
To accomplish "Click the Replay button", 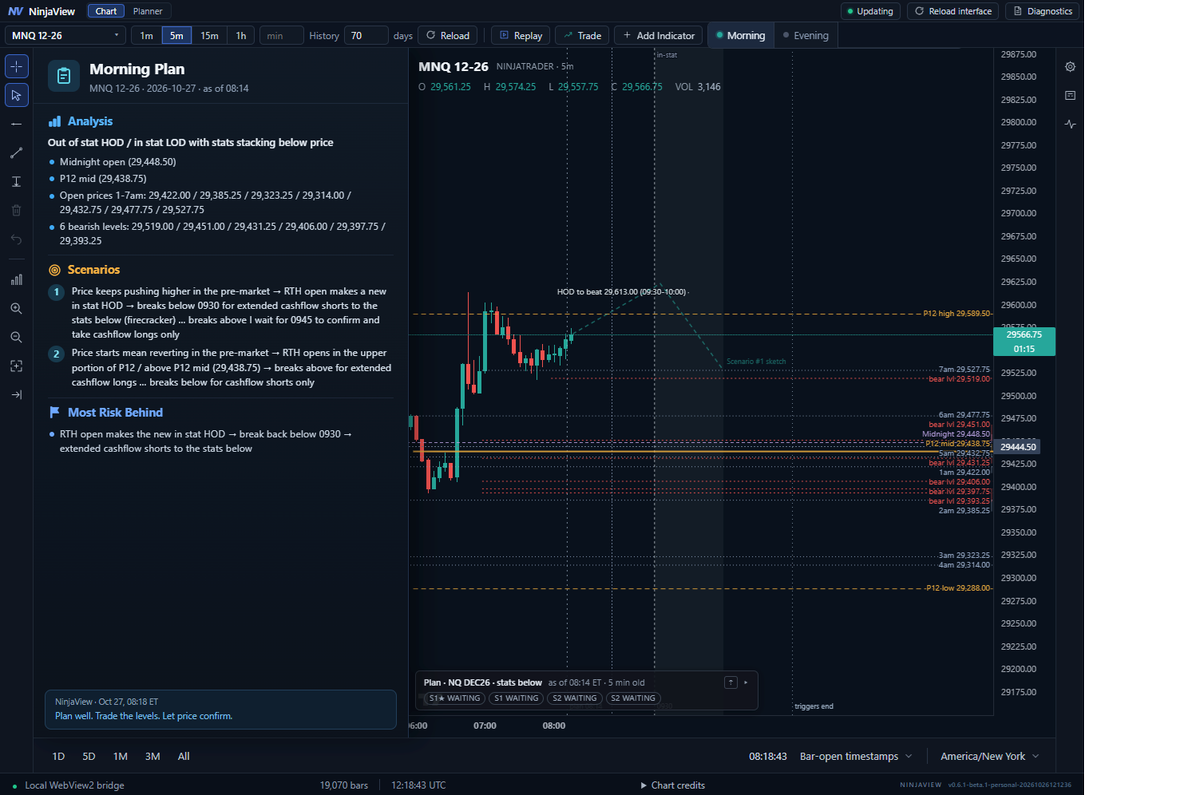I will (x=521, y=35).
